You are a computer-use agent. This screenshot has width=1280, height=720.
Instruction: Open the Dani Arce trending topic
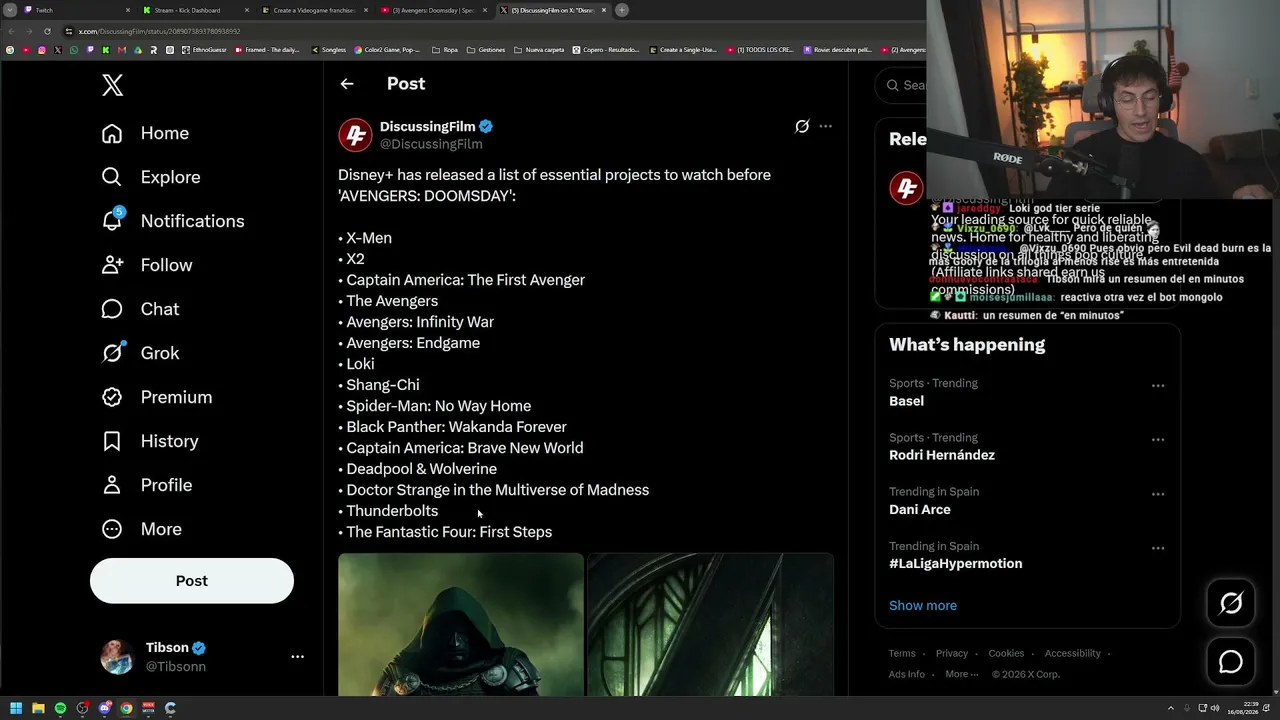coord(920,509)
